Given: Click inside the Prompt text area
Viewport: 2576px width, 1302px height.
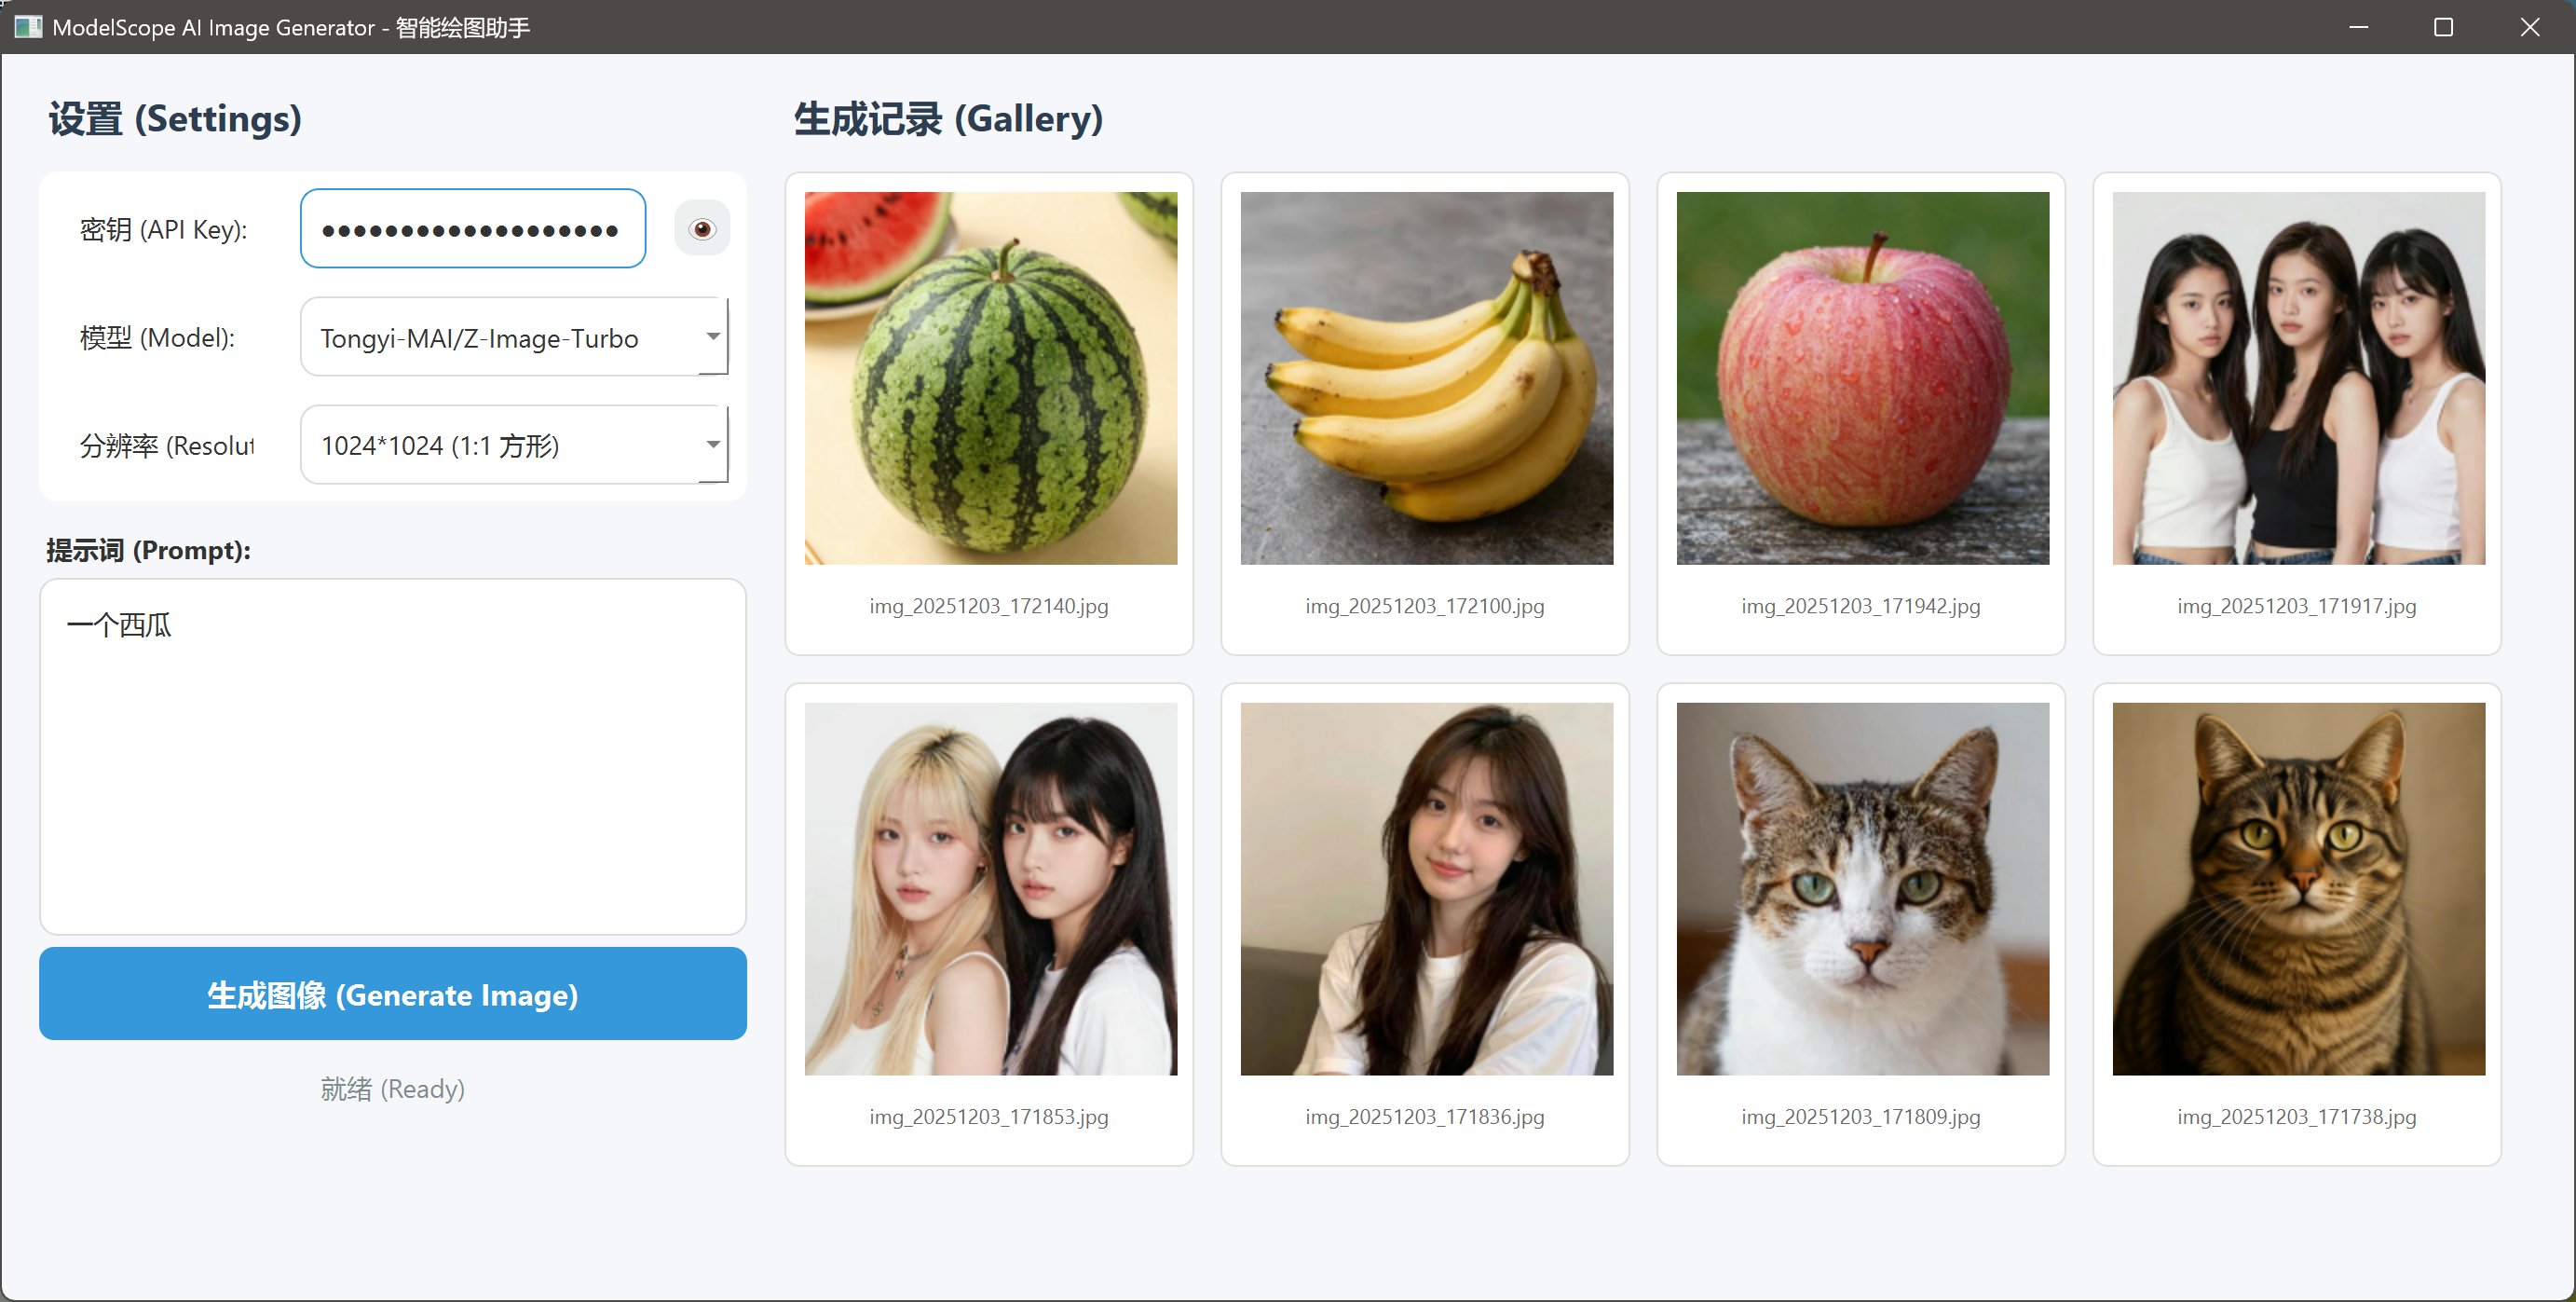Looking at the screenshot, I should (x=393, y=757).
